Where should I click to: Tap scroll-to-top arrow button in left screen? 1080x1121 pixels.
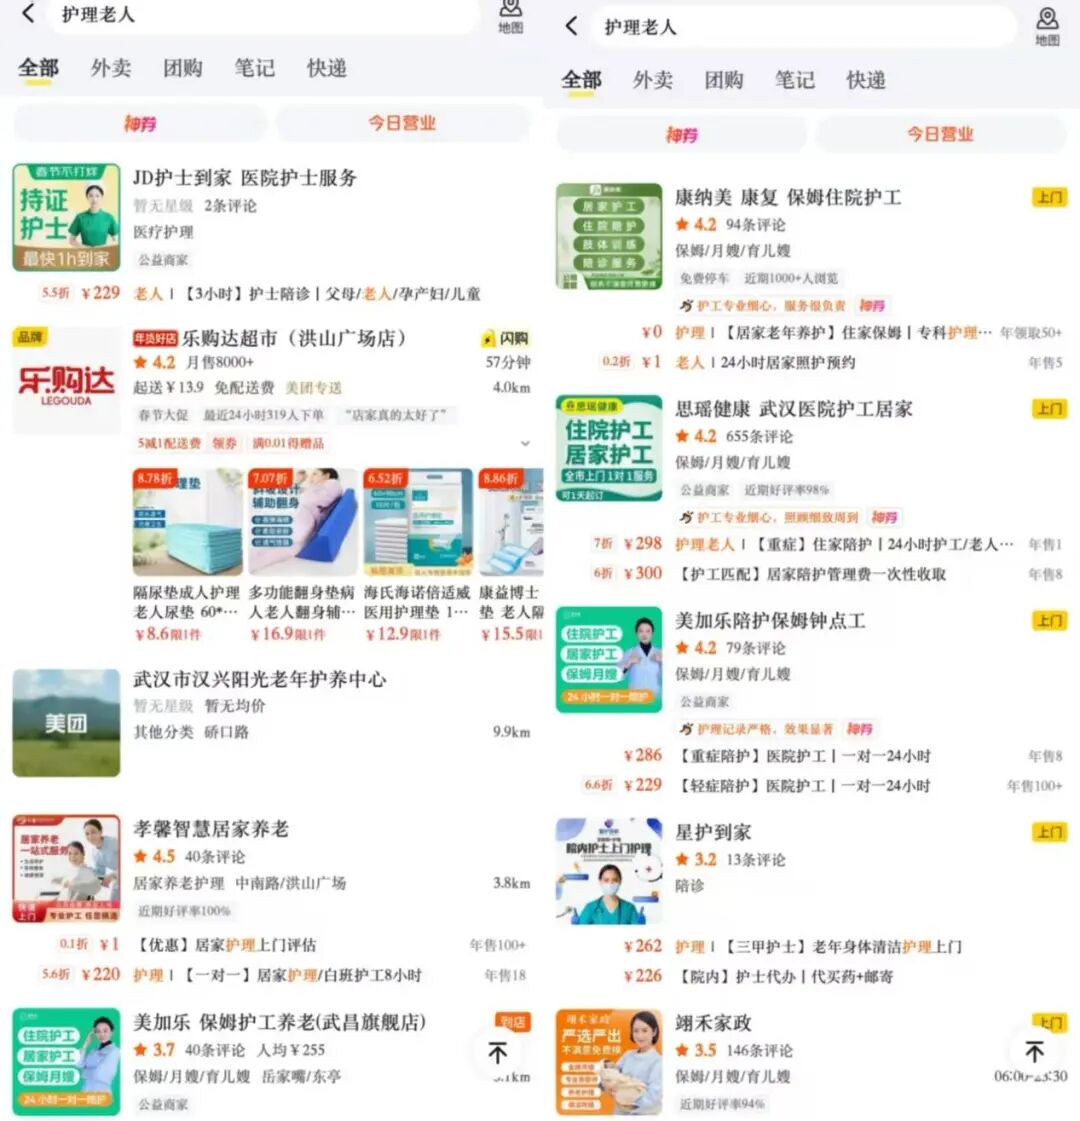tap(497, 1052)
